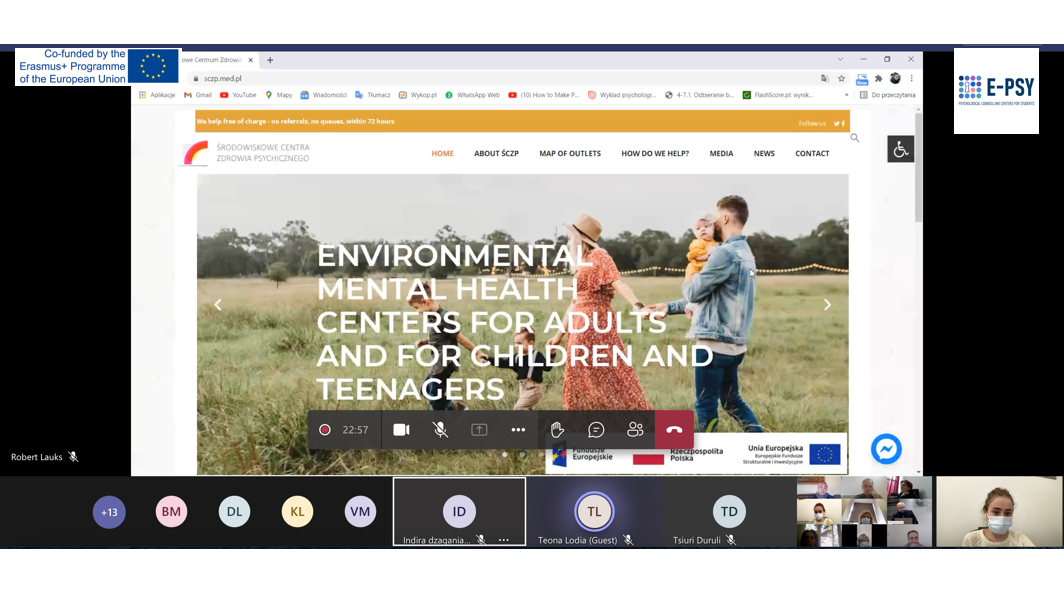The image size is (1064, 590).
Task: Open the YouTube bookmark
Action: coord(238,95)
